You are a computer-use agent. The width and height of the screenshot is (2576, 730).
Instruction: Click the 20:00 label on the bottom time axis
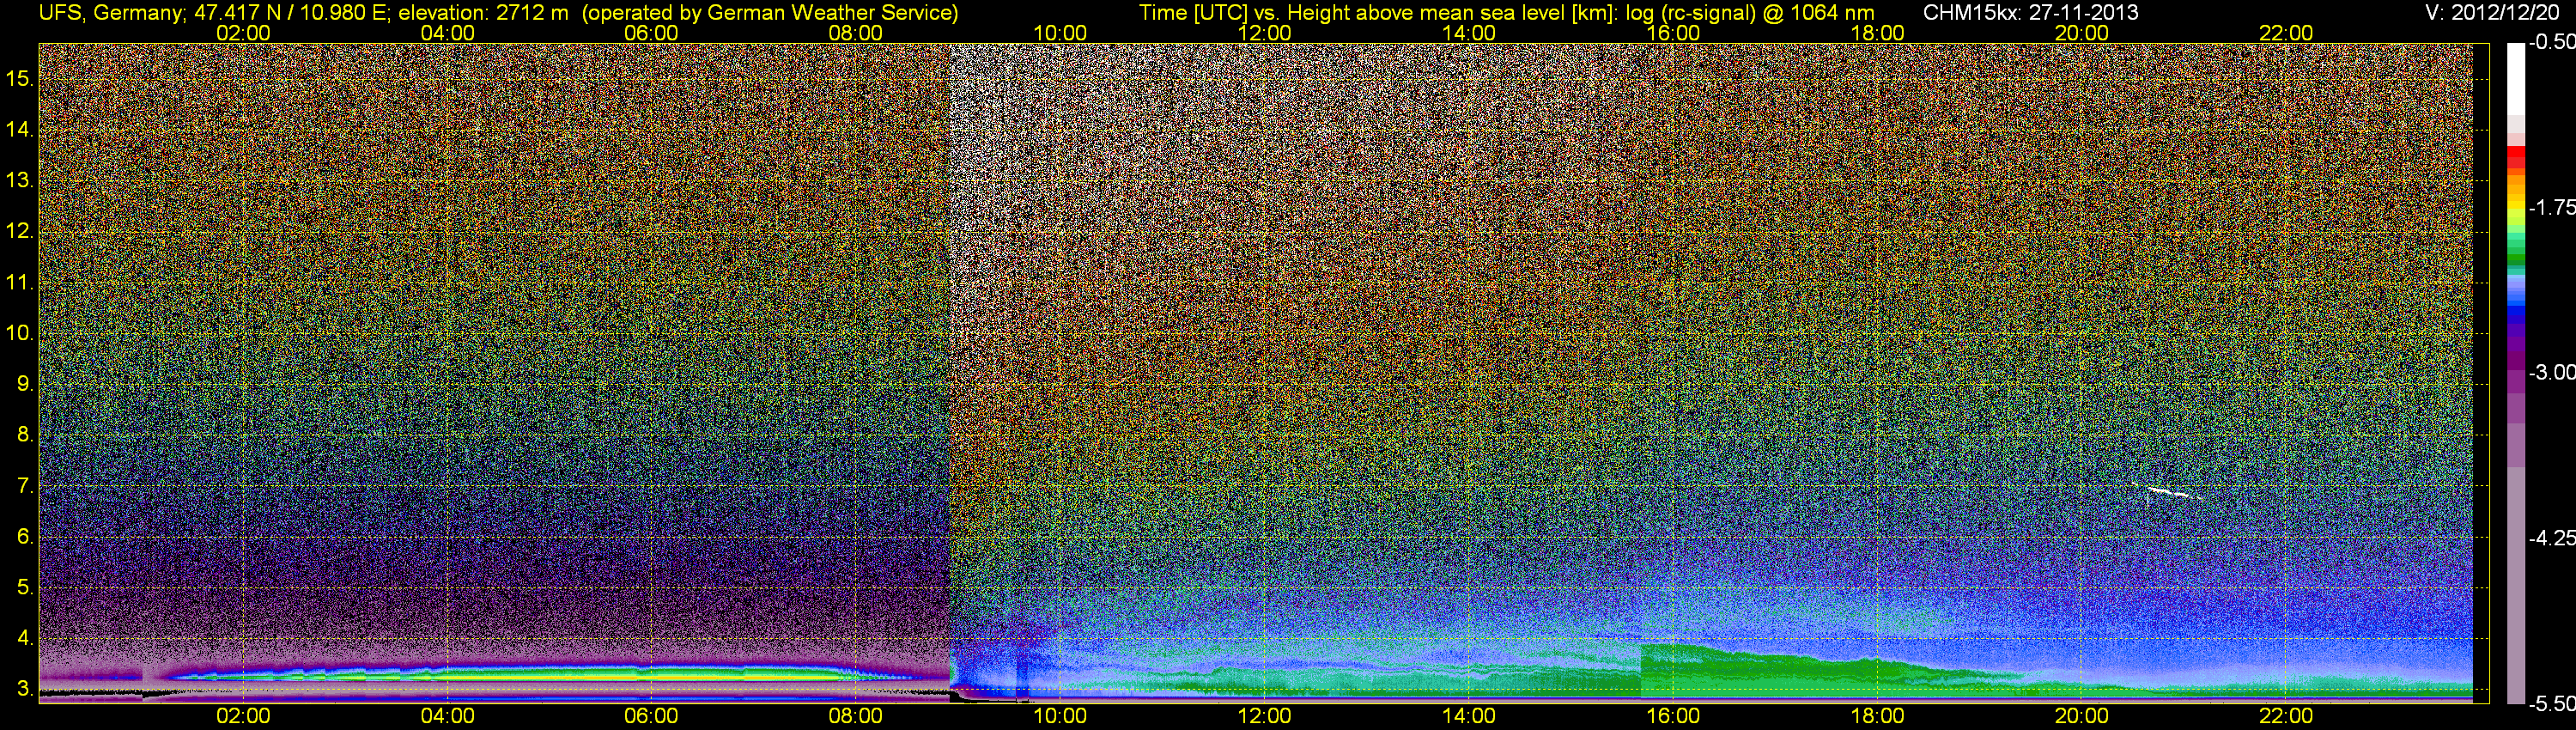(2082, 716)
